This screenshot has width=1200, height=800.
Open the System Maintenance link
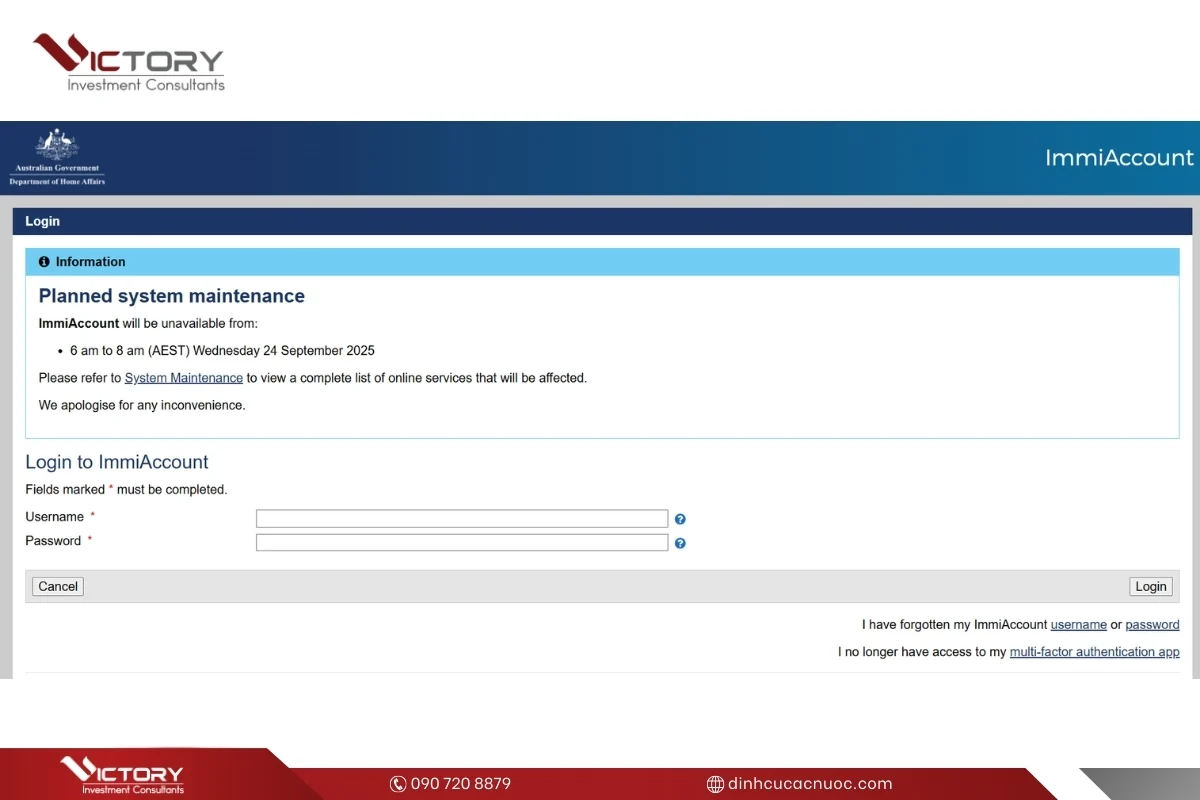pyautogui.click(x=184, y=378)
